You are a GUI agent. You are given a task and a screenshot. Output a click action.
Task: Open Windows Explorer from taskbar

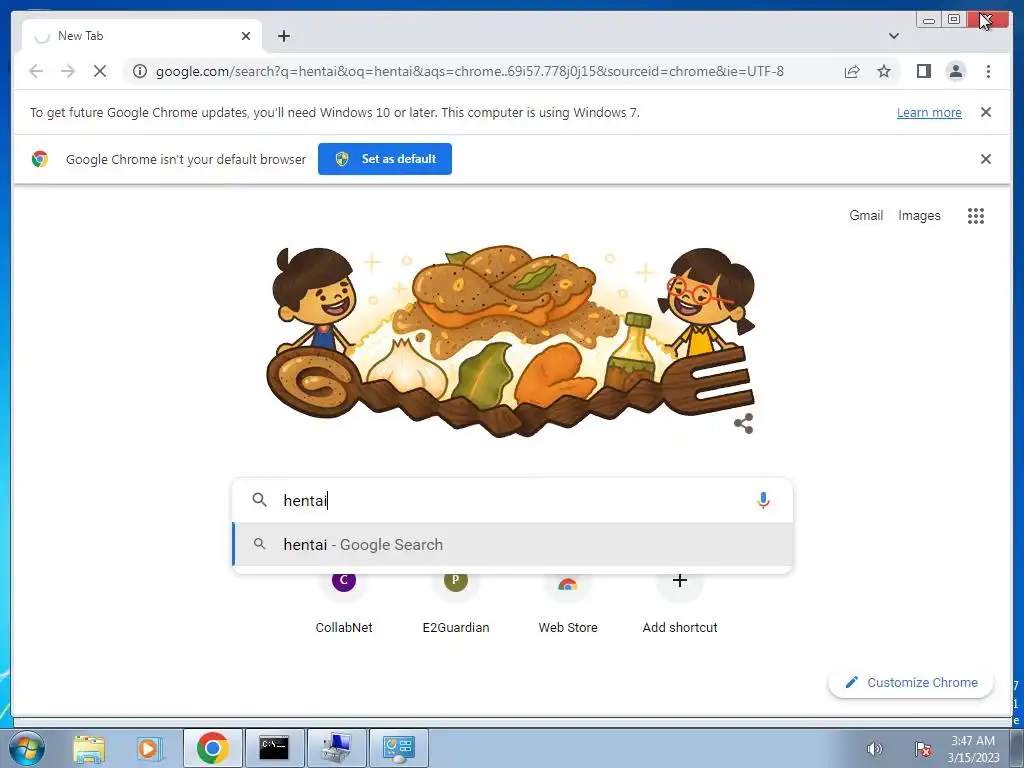pos(89,748)
